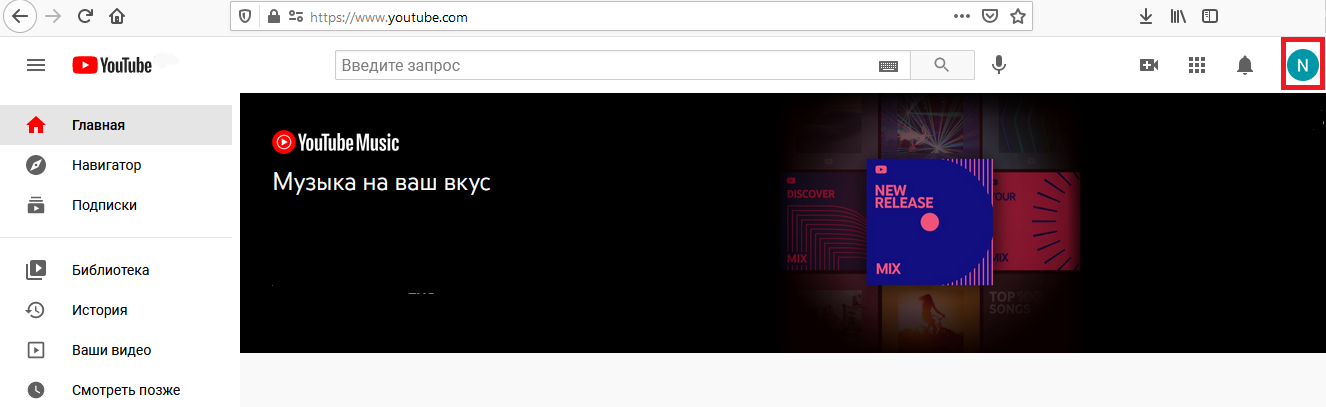Image resolution: width=1326 pixels, height=407 pixels.
Task: Open the account avatar menu
Action: click(x=1301, y=65)
